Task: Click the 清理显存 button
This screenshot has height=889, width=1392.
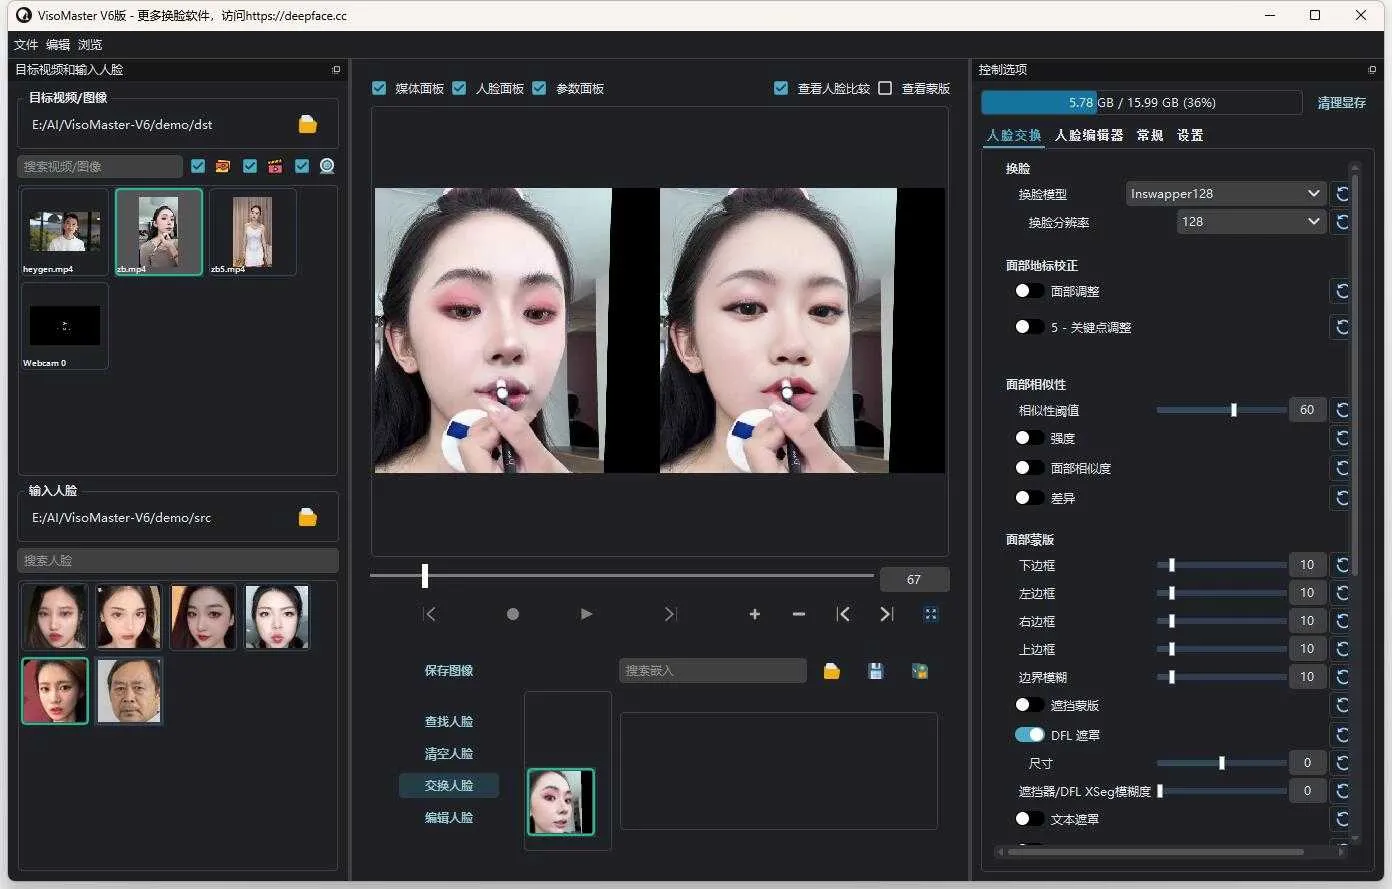Action: point(1341,103)
